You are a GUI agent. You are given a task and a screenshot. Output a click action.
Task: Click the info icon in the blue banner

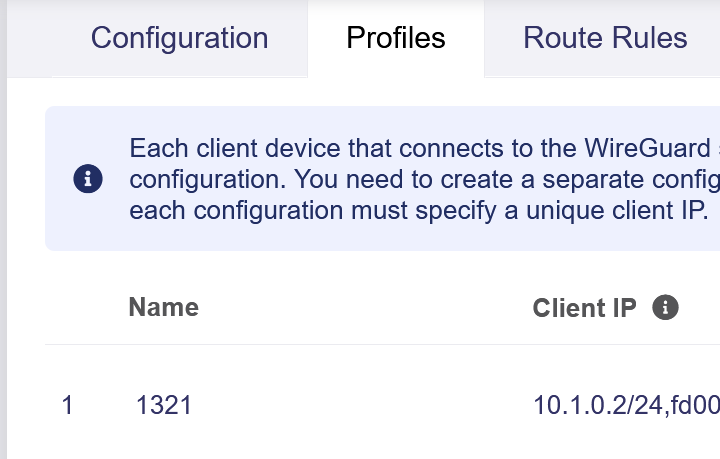coord(88,180)
